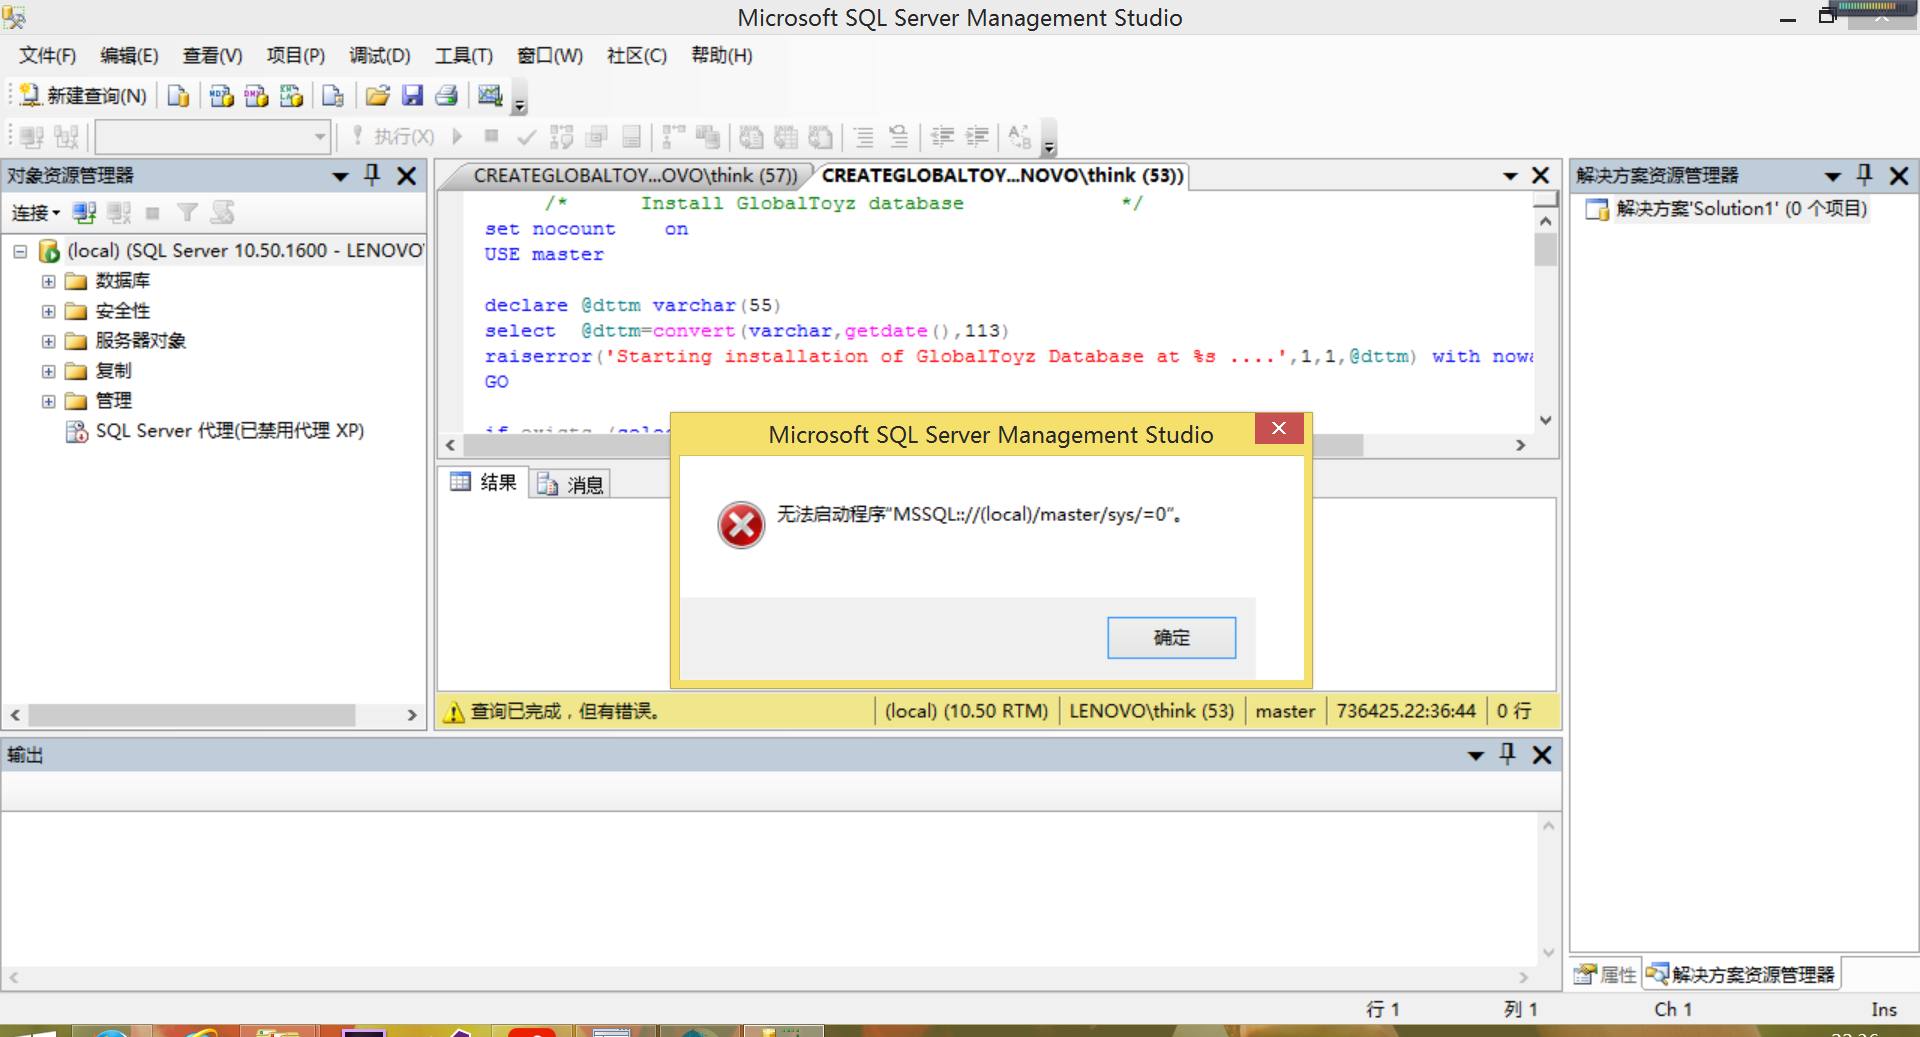Screen dimensions: 1920x1037
Task: Click the Object Explorer script refresh icon
Action: [x=222, y=212]
